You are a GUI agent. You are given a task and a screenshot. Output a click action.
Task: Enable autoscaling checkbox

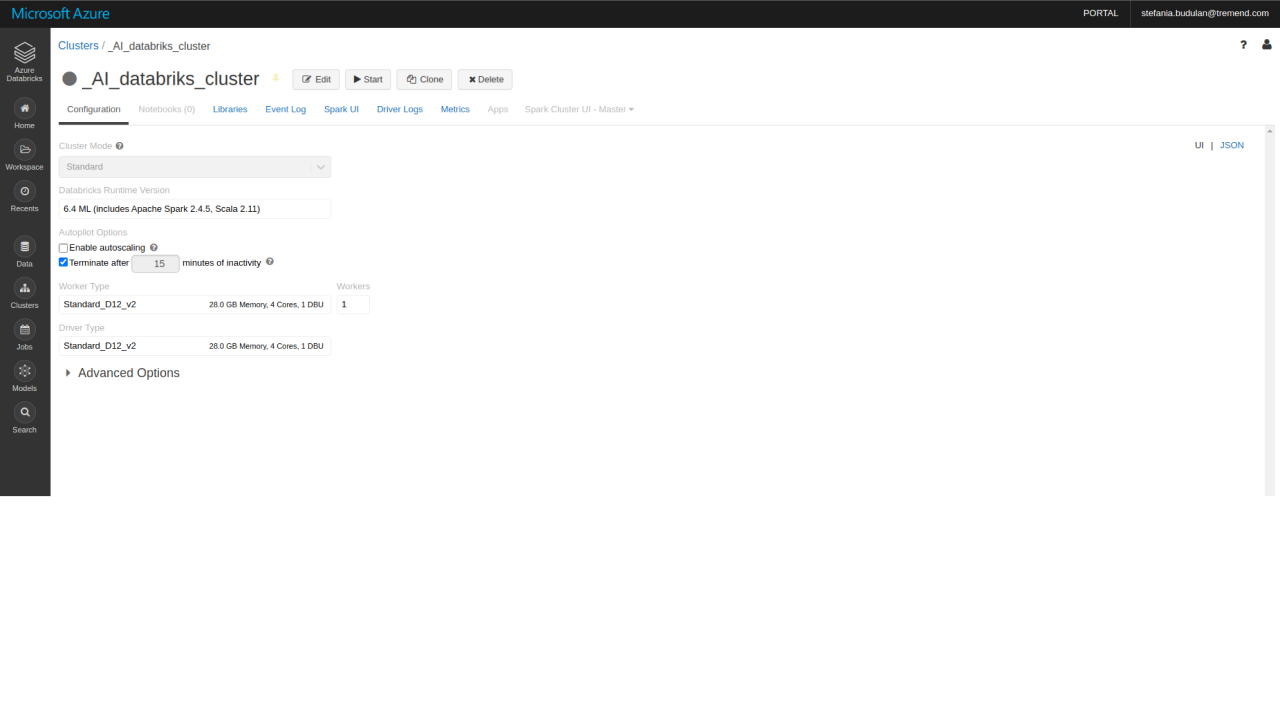[x=64, y=248]
